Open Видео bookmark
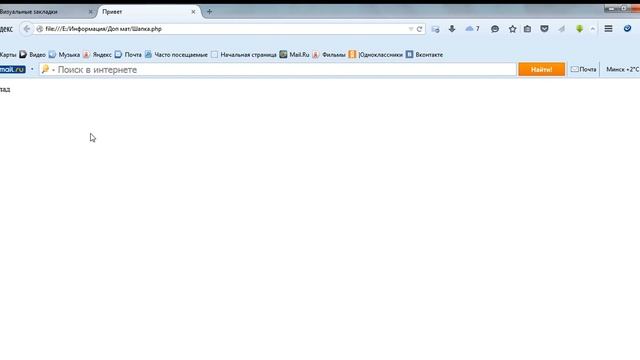640x360 pixels. pyautogui.click(x=33, y=55)
